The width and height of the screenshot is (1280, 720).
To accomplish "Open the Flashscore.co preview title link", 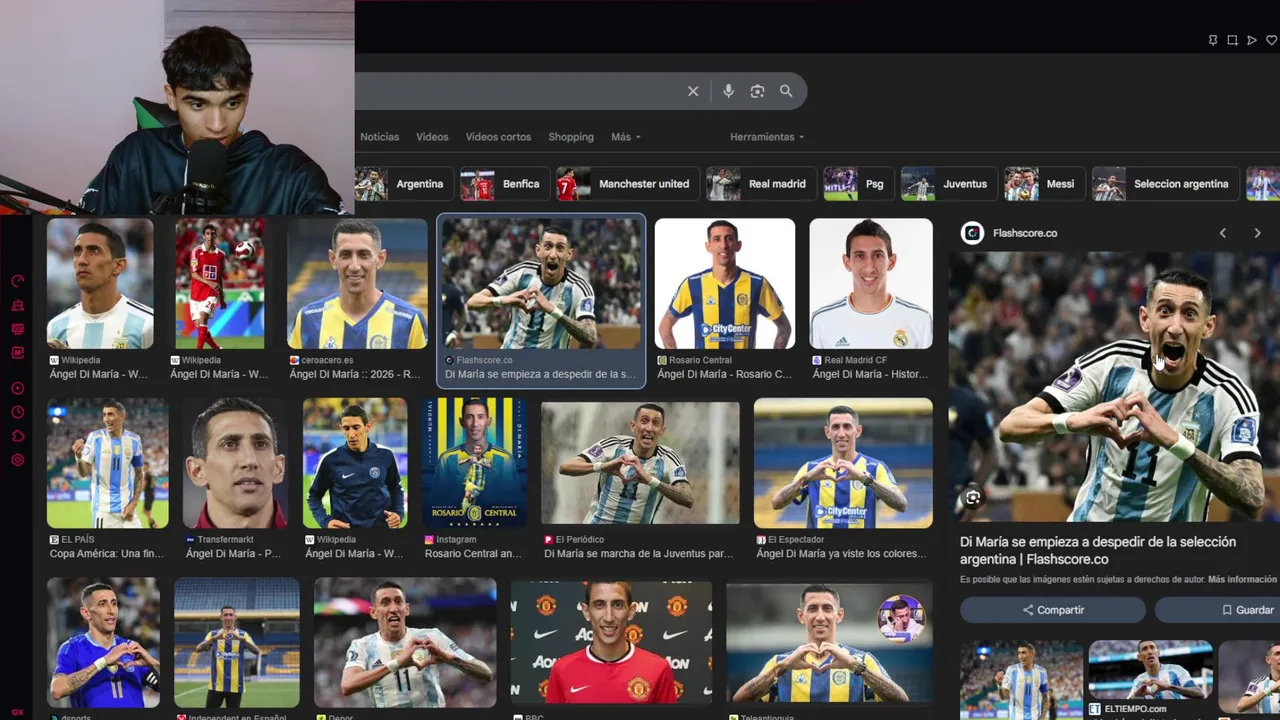I will (1098, 551).
